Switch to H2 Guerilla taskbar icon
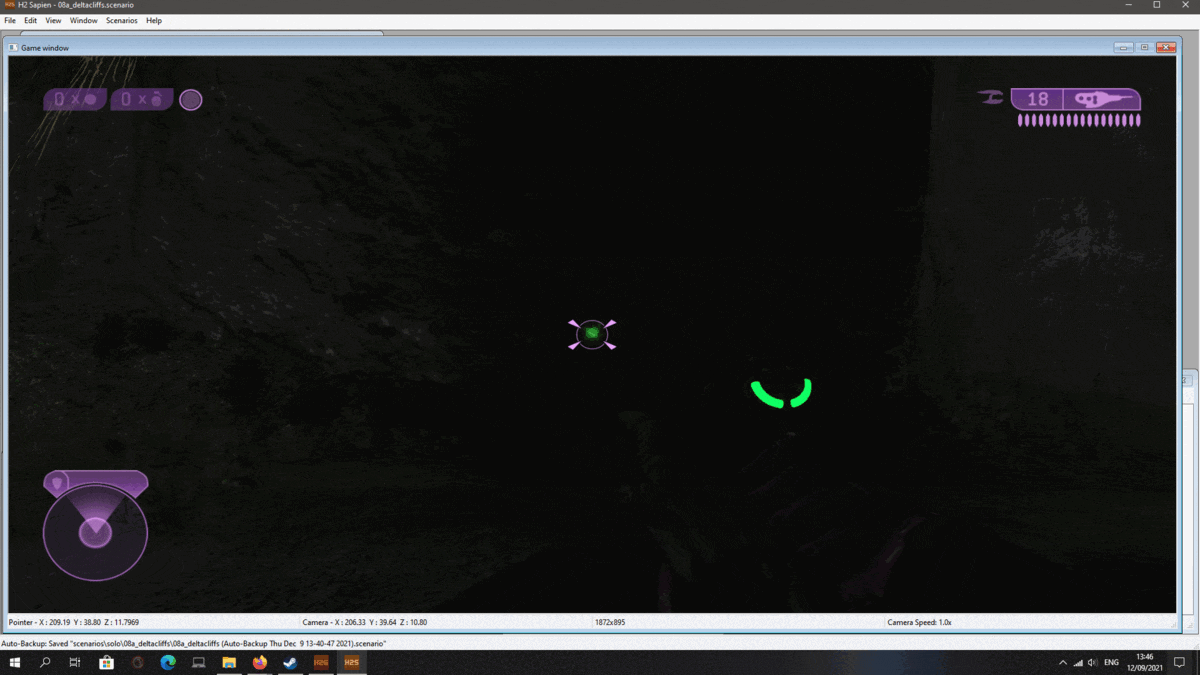 [x=321, y=662]
